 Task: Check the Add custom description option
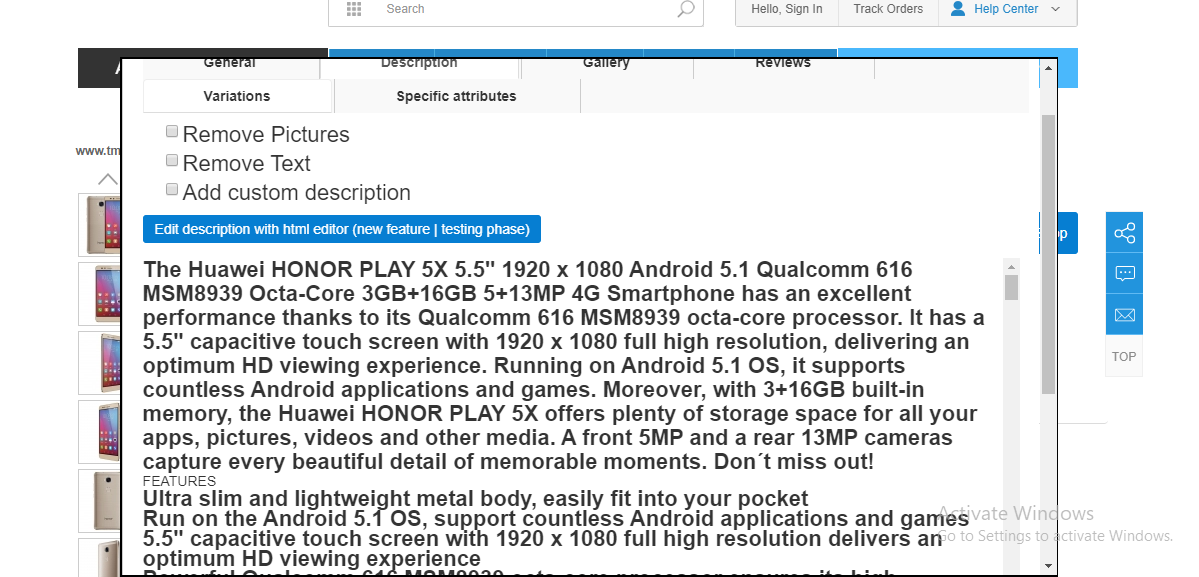(172, 190)
